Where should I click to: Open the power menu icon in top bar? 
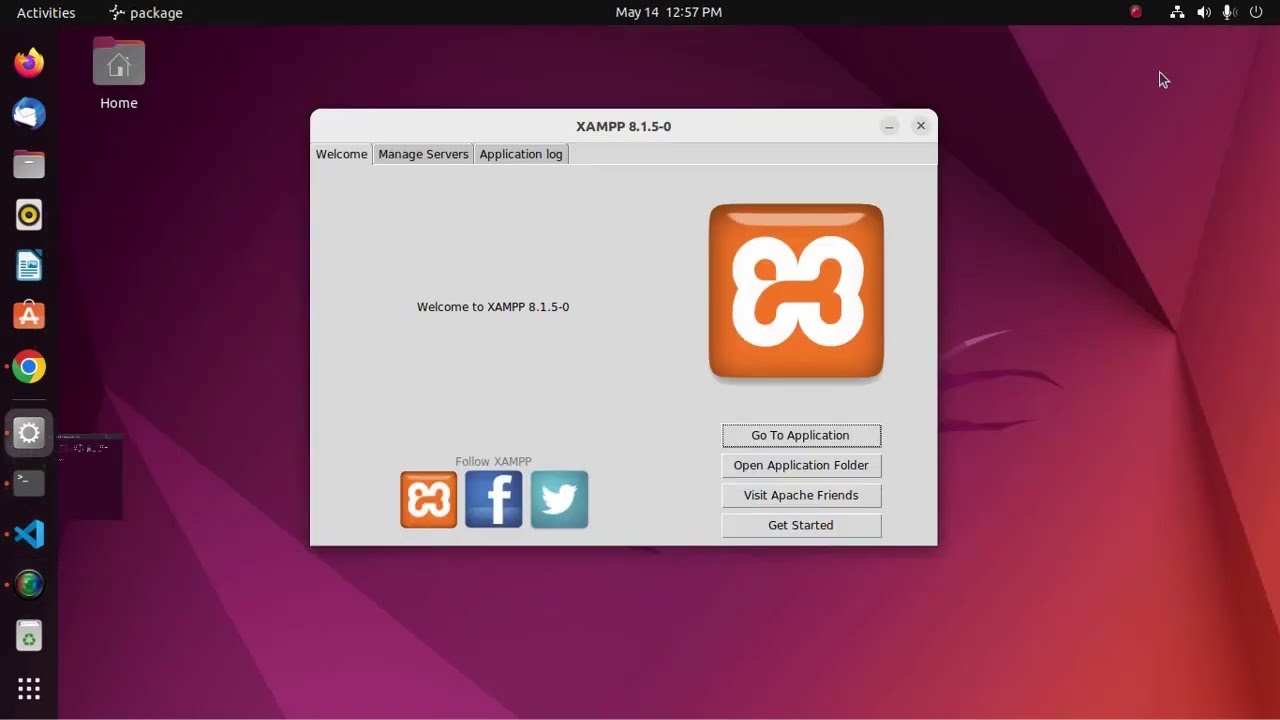pos(1256,12)
